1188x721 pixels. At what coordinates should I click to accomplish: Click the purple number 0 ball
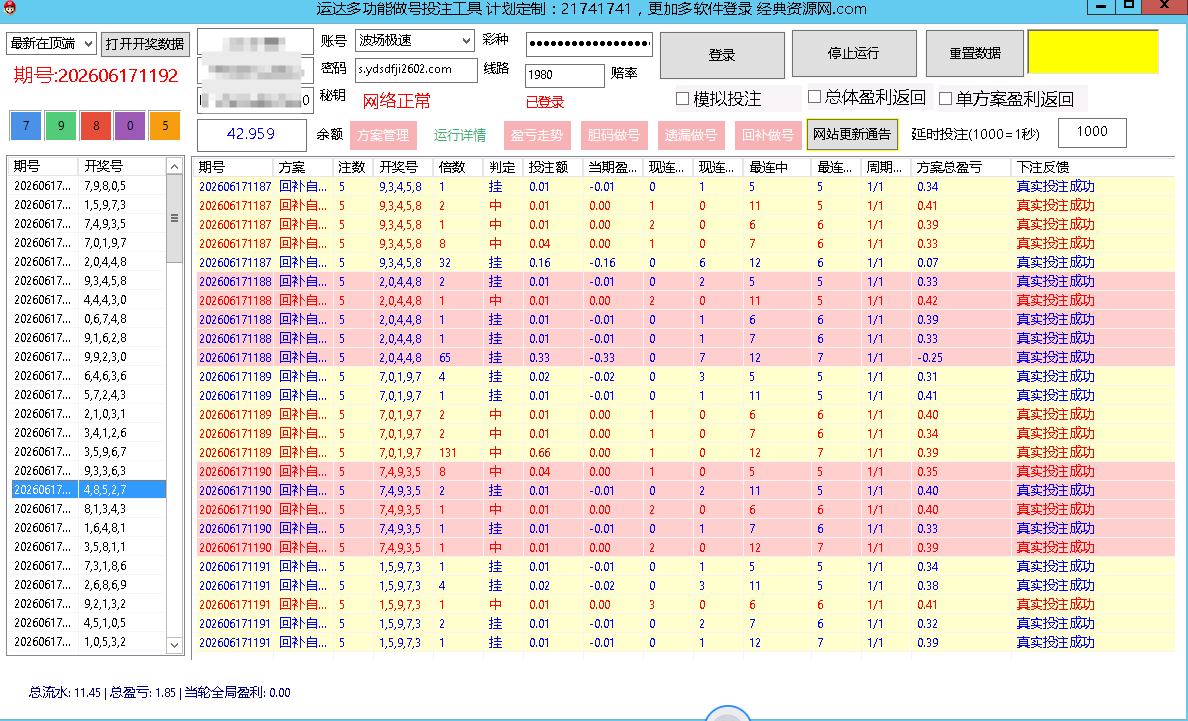tap(130, 126)
